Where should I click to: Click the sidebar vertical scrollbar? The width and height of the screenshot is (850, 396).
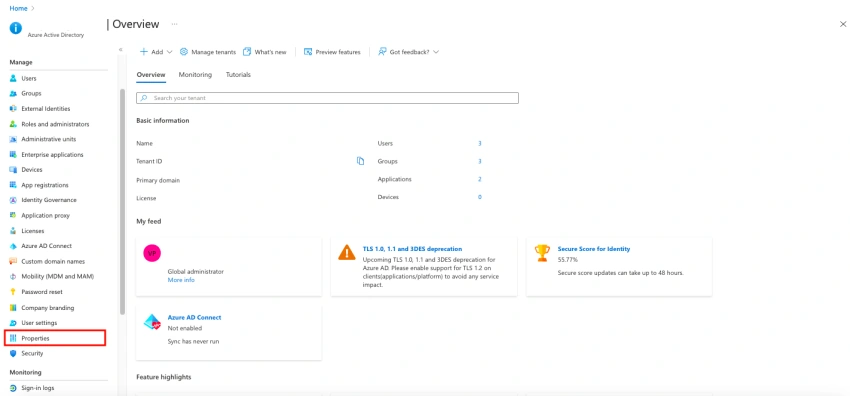pyautogui.click(x=123, y=202)
